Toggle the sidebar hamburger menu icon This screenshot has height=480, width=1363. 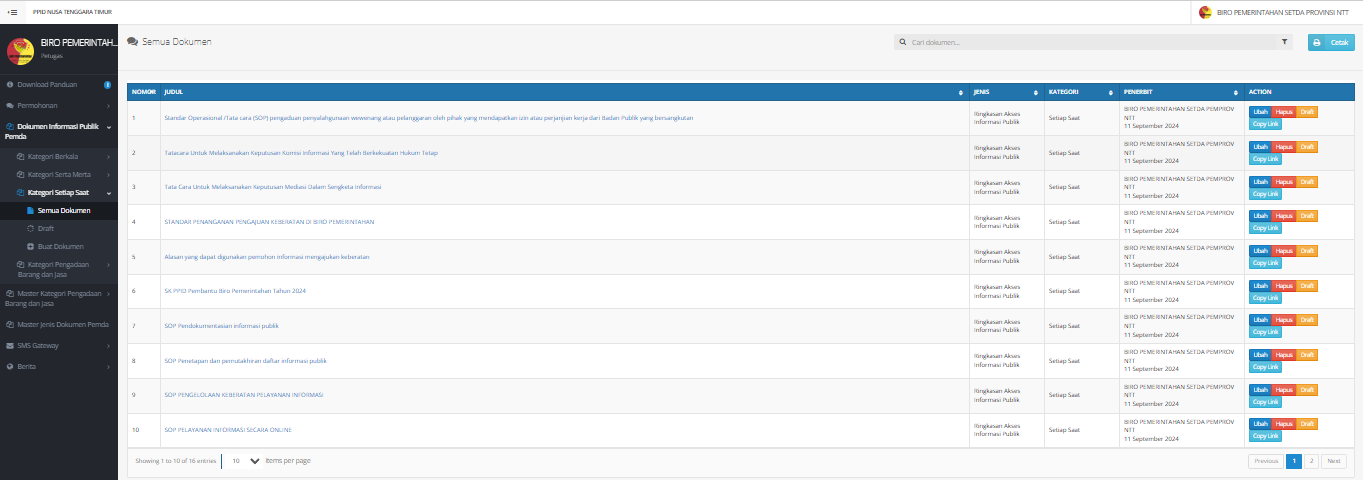tap(12, 12)
